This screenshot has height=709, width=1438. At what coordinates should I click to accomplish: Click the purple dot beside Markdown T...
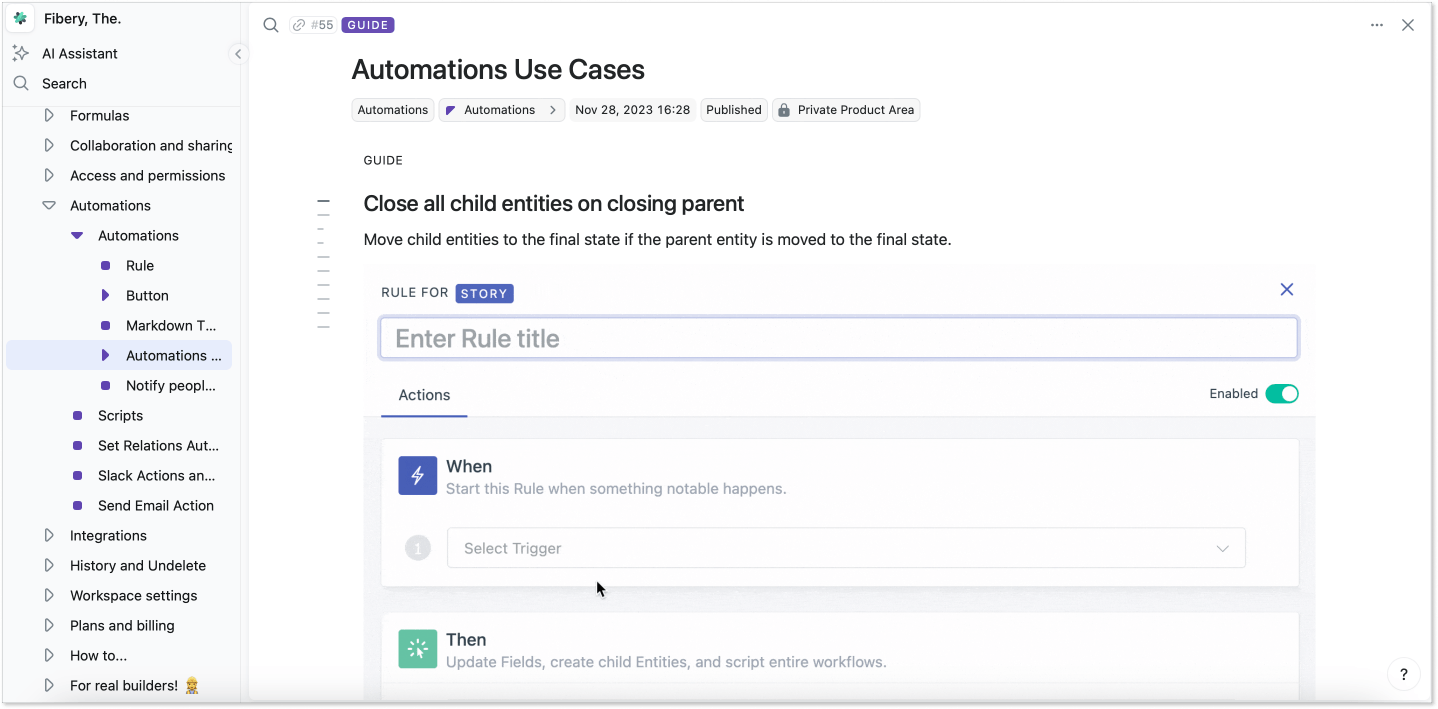106,326
